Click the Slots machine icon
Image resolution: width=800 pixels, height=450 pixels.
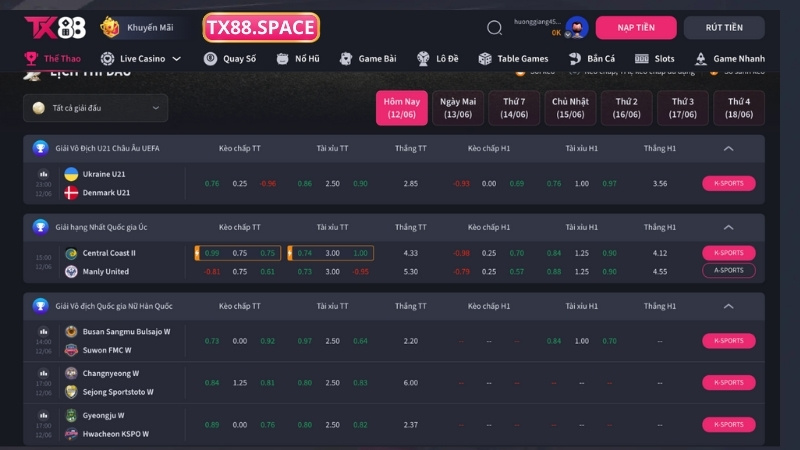(x=641, y=59)
